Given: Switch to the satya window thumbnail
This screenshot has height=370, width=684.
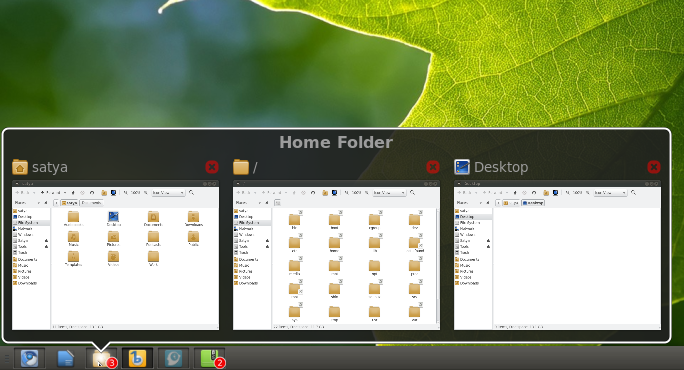Looking at the screenshot, I should [x=116, y=255].
